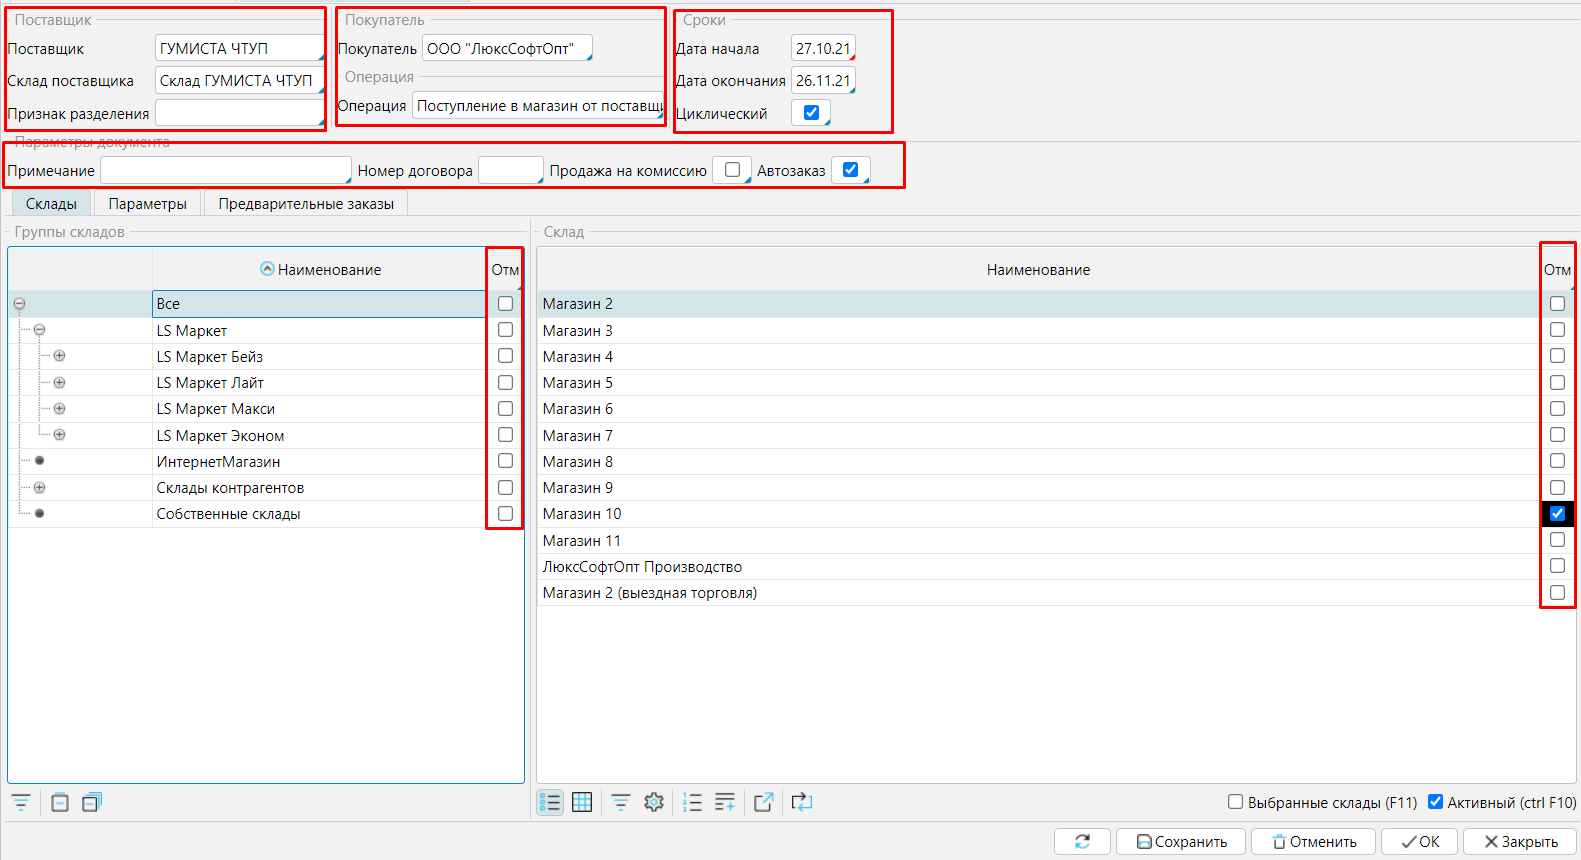This screenshot has height=860, width=1581.
Task: Switch to Предварительные заказы tab
Action: (306, 204)
